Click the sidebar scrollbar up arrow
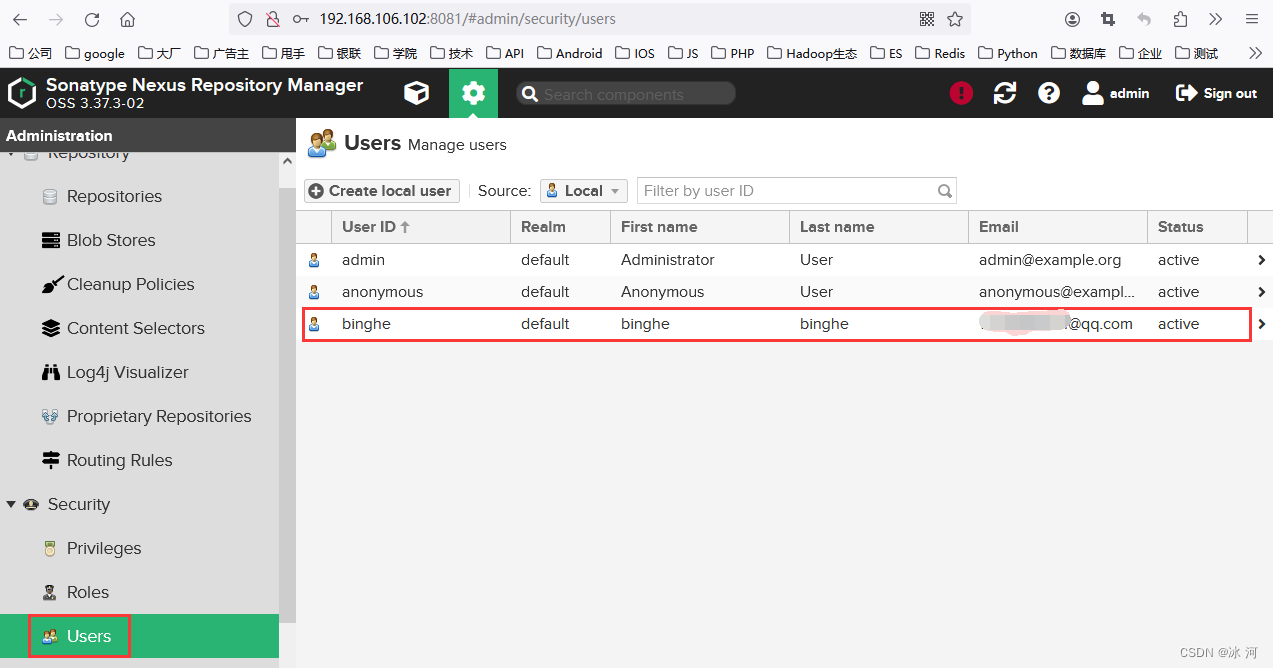This screenshot has width=1273, height=668. click(287, 161)
